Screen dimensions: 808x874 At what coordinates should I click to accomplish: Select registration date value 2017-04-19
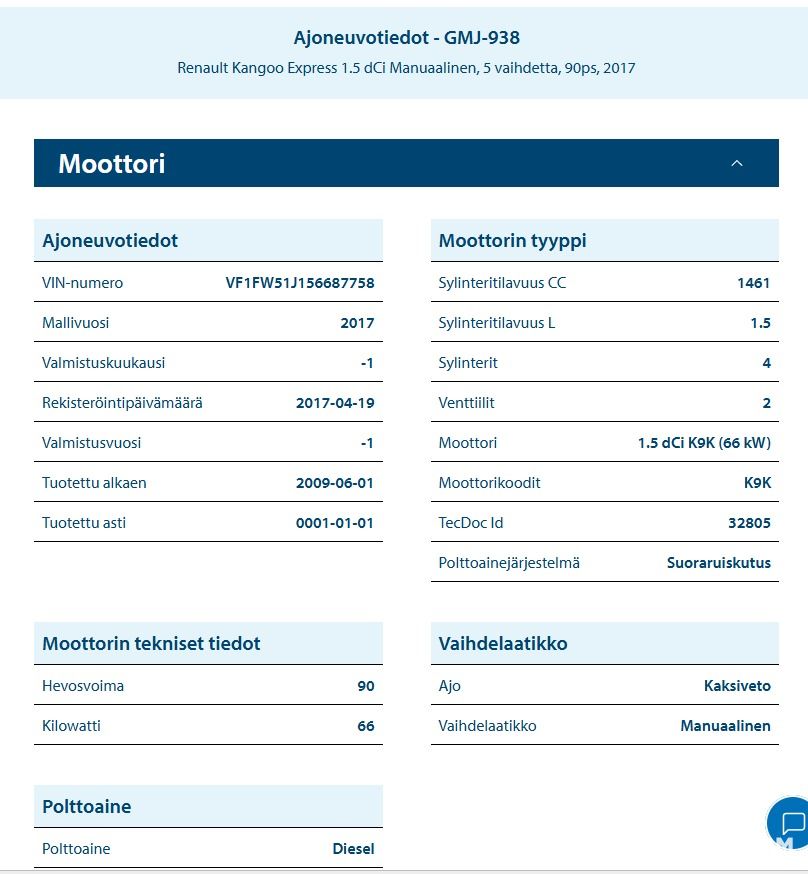pos(335,403)
